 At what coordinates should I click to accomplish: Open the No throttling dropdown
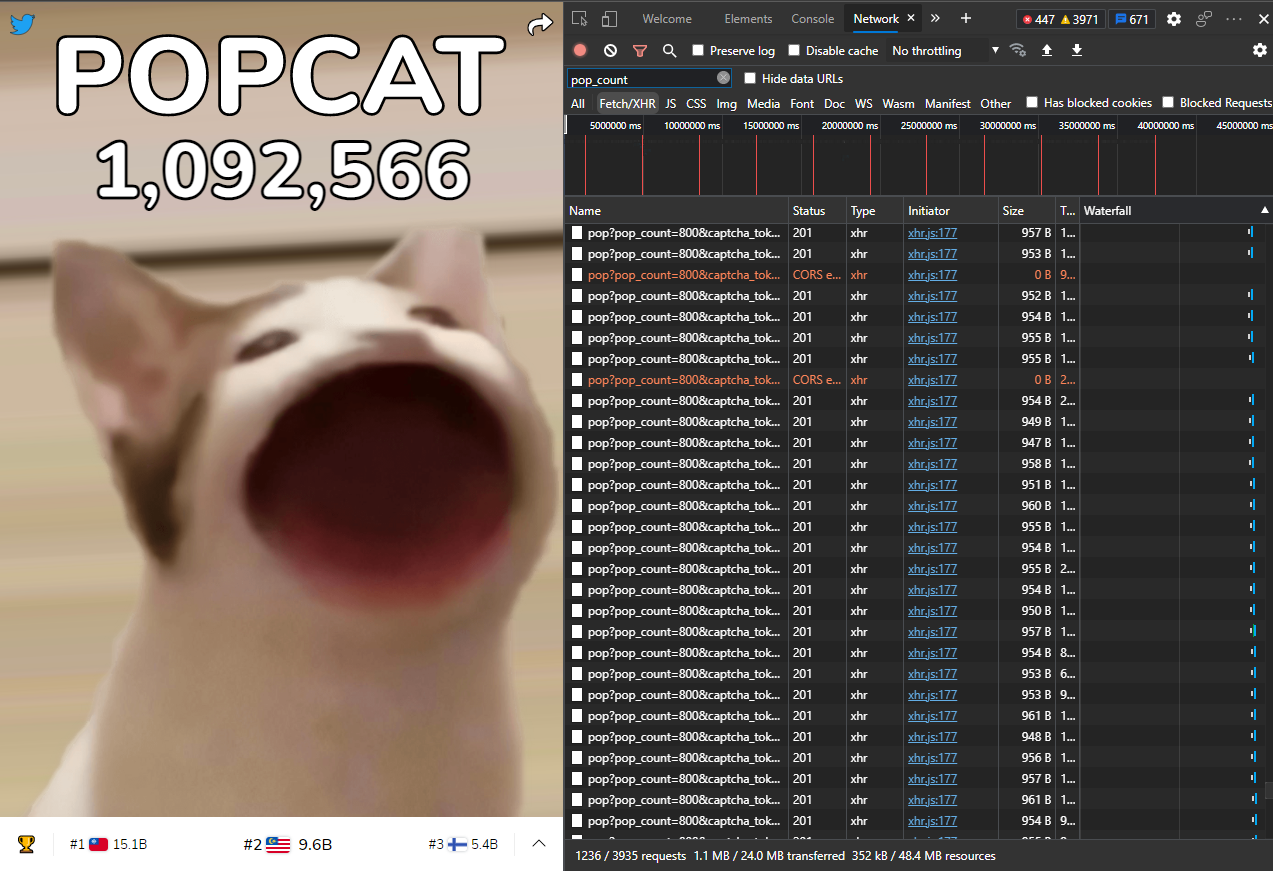(x=944, y=50)
